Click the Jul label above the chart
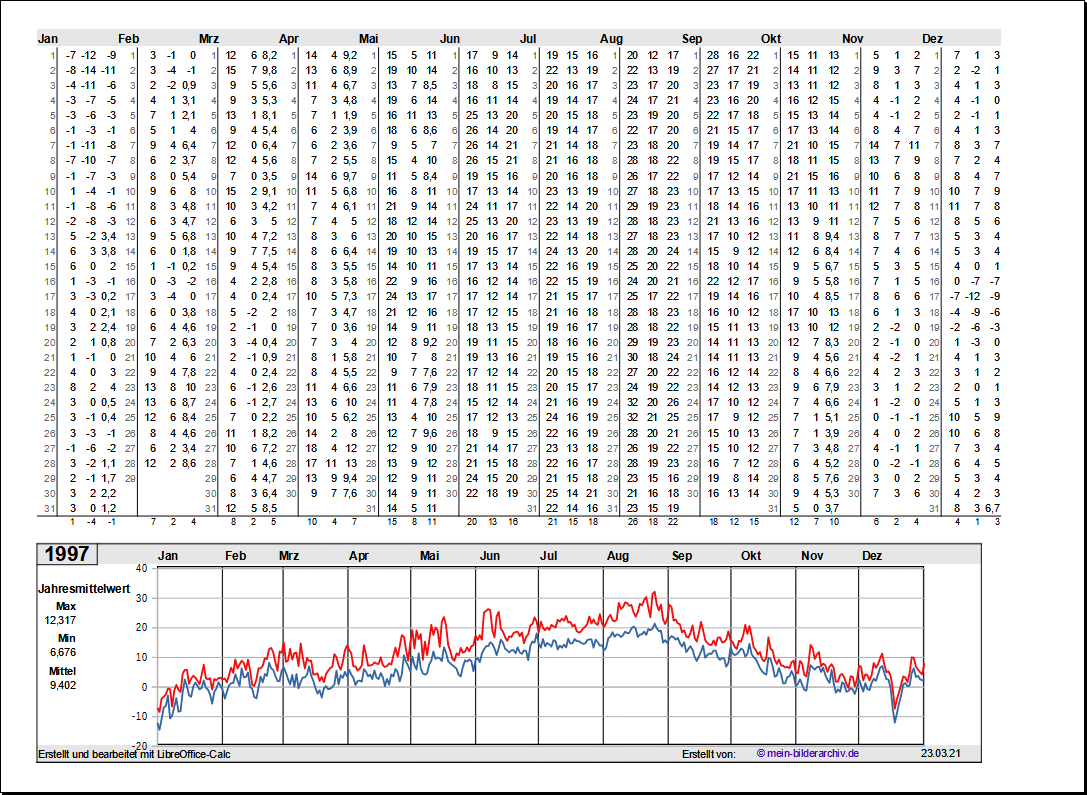This screenshot has width=1087, height=795. coord(549,556)
